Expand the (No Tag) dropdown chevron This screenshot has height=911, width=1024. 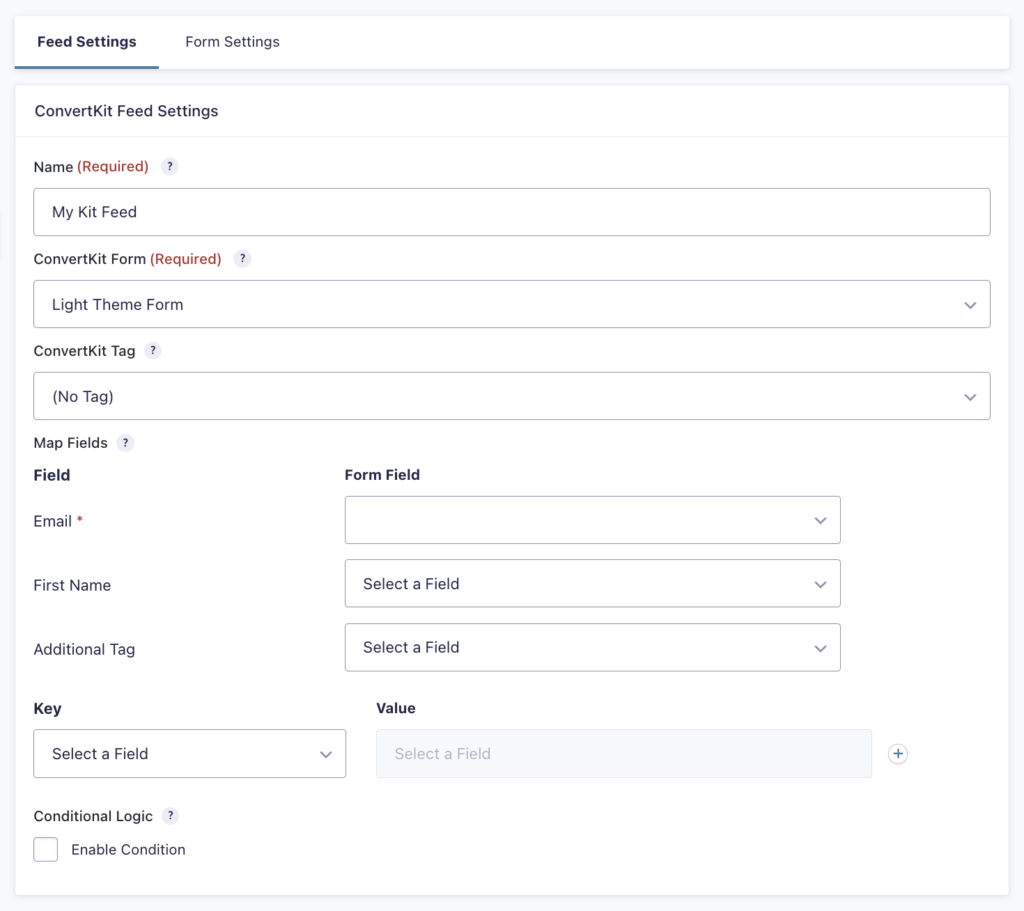[x=969, y=396]
